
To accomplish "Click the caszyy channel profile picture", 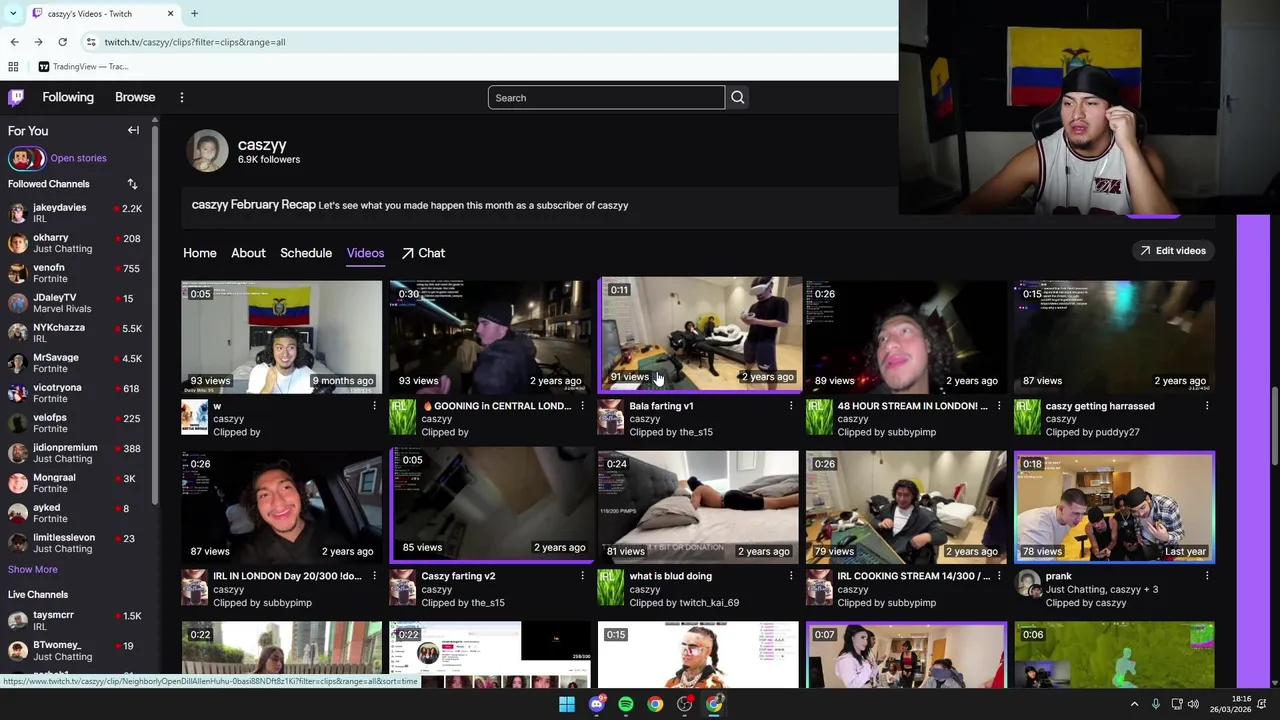I will 207,151.
